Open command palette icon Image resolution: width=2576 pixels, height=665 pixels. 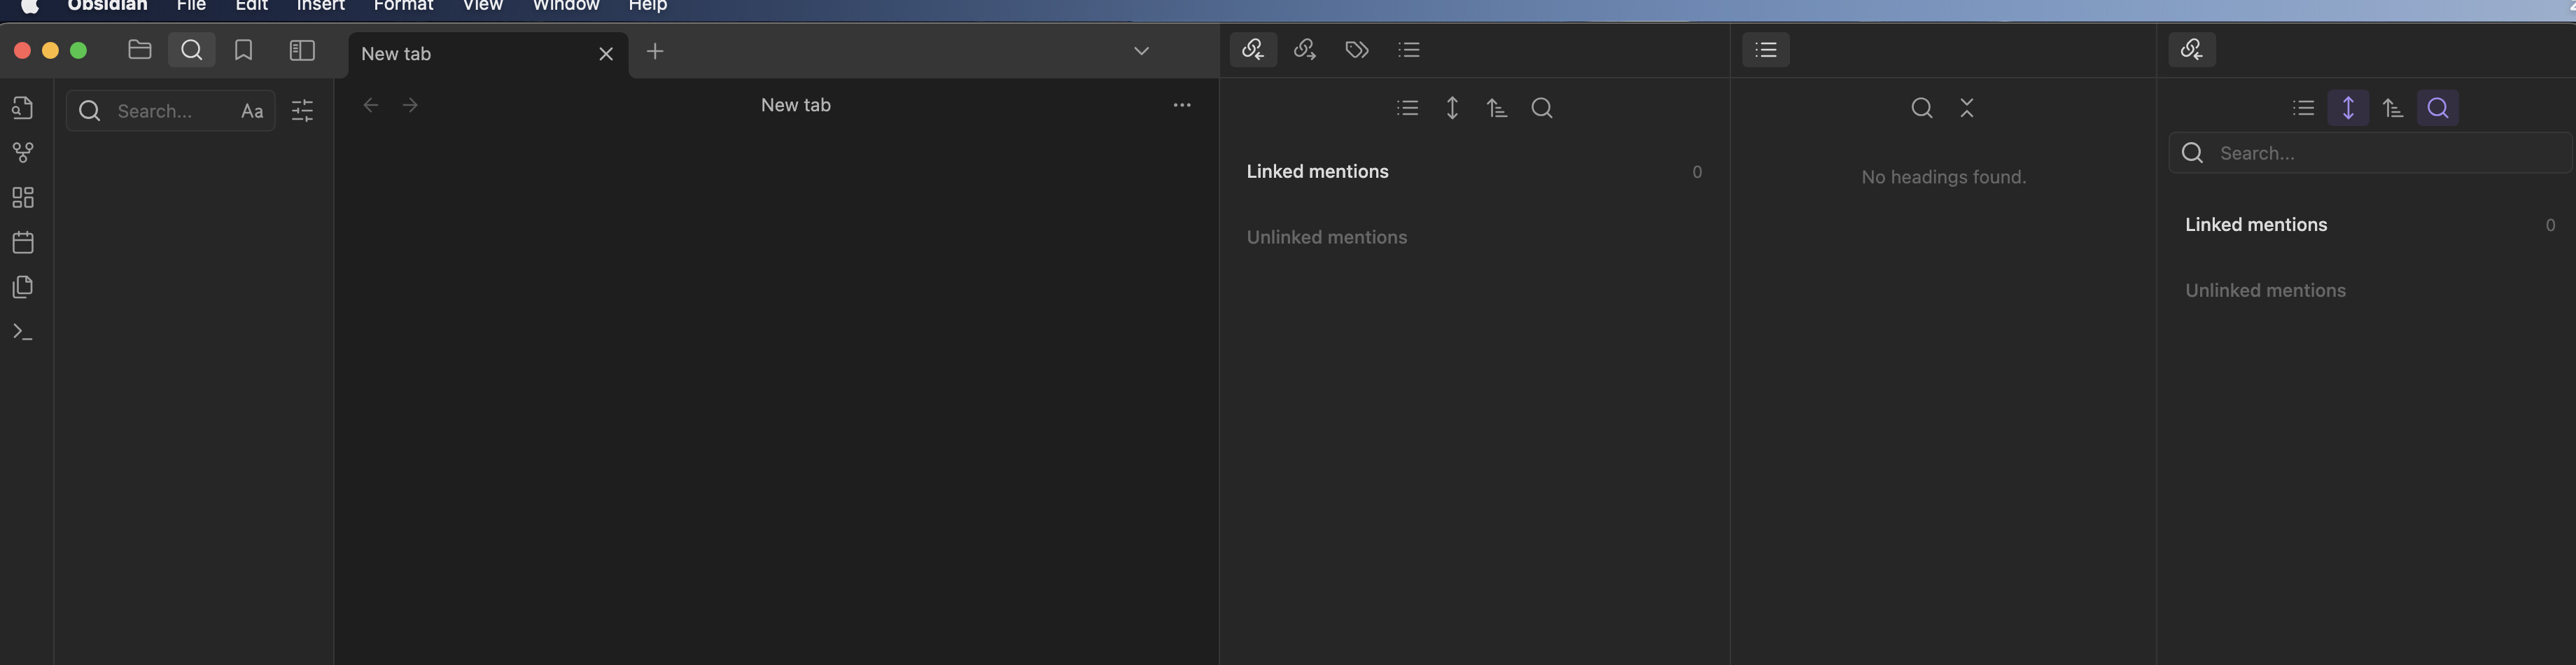pos(23,332)
